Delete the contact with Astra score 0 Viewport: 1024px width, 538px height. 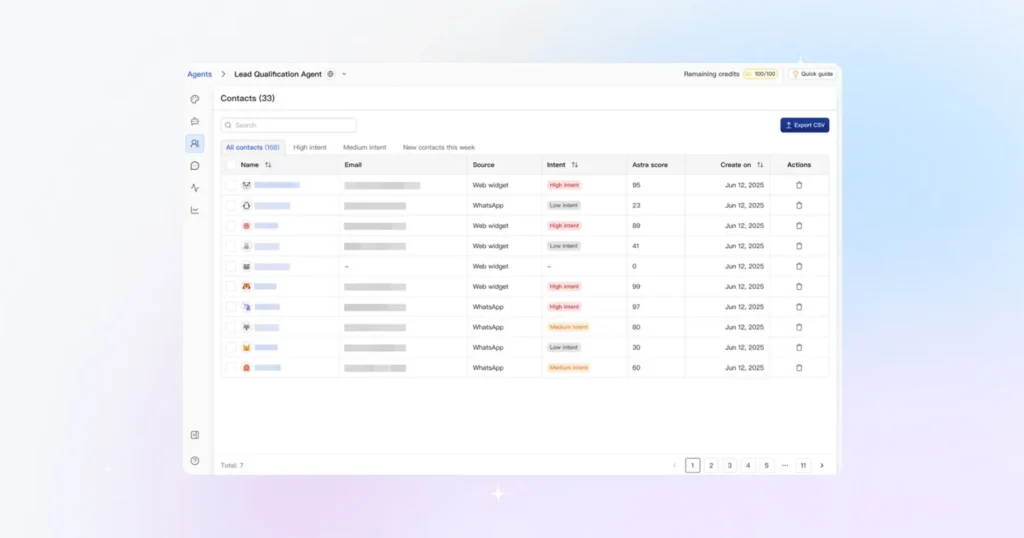click(x=799, y=266)
